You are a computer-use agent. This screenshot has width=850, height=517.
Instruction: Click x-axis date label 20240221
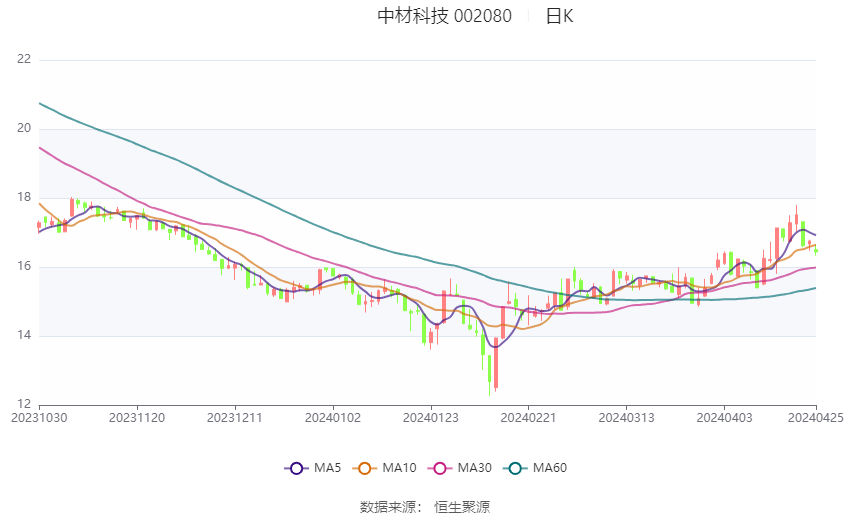529,418
